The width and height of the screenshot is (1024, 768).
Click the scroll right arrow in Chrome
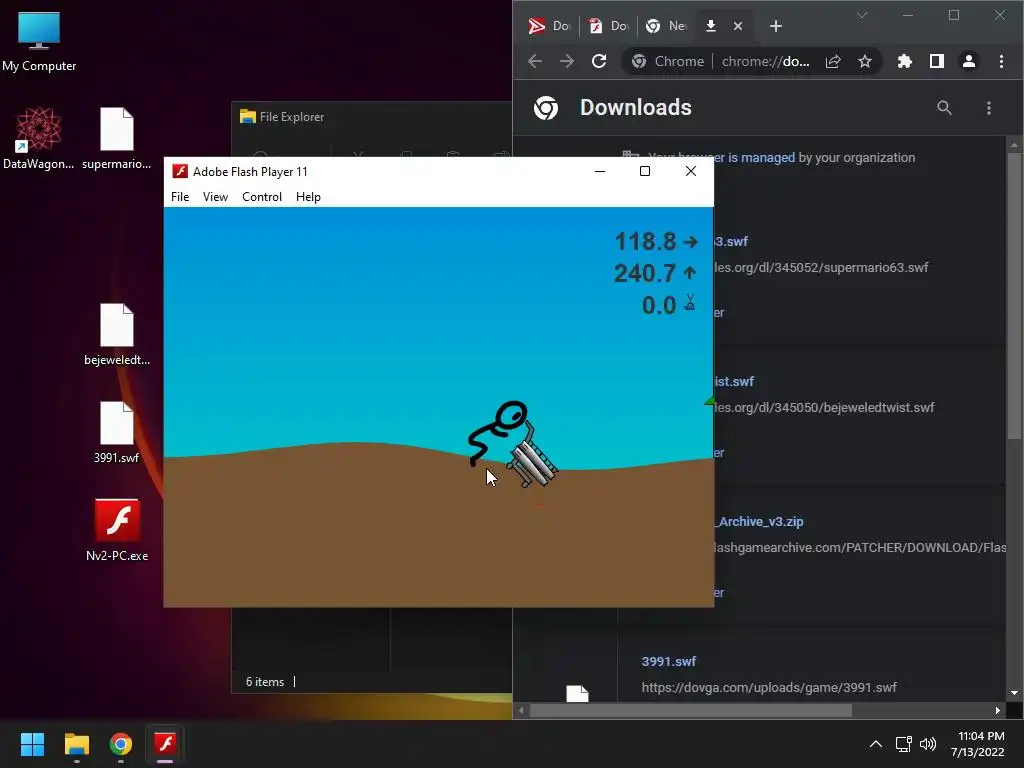tap(997, 711)
